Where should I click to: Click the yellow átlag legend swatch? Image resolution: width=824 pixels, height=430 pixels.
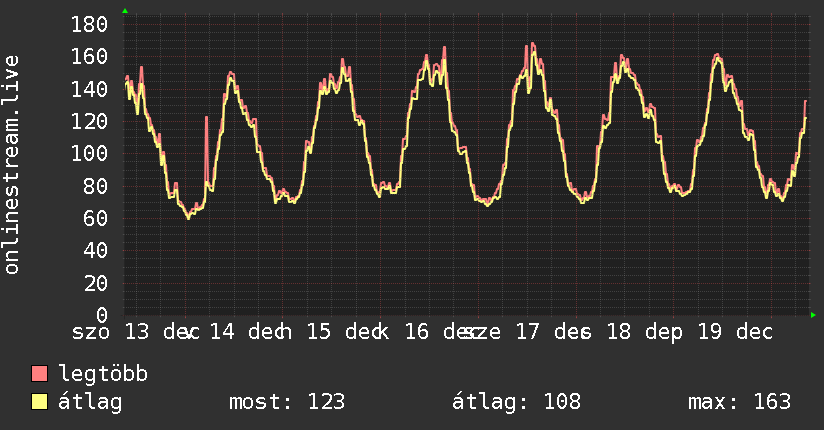coord(39,402)
